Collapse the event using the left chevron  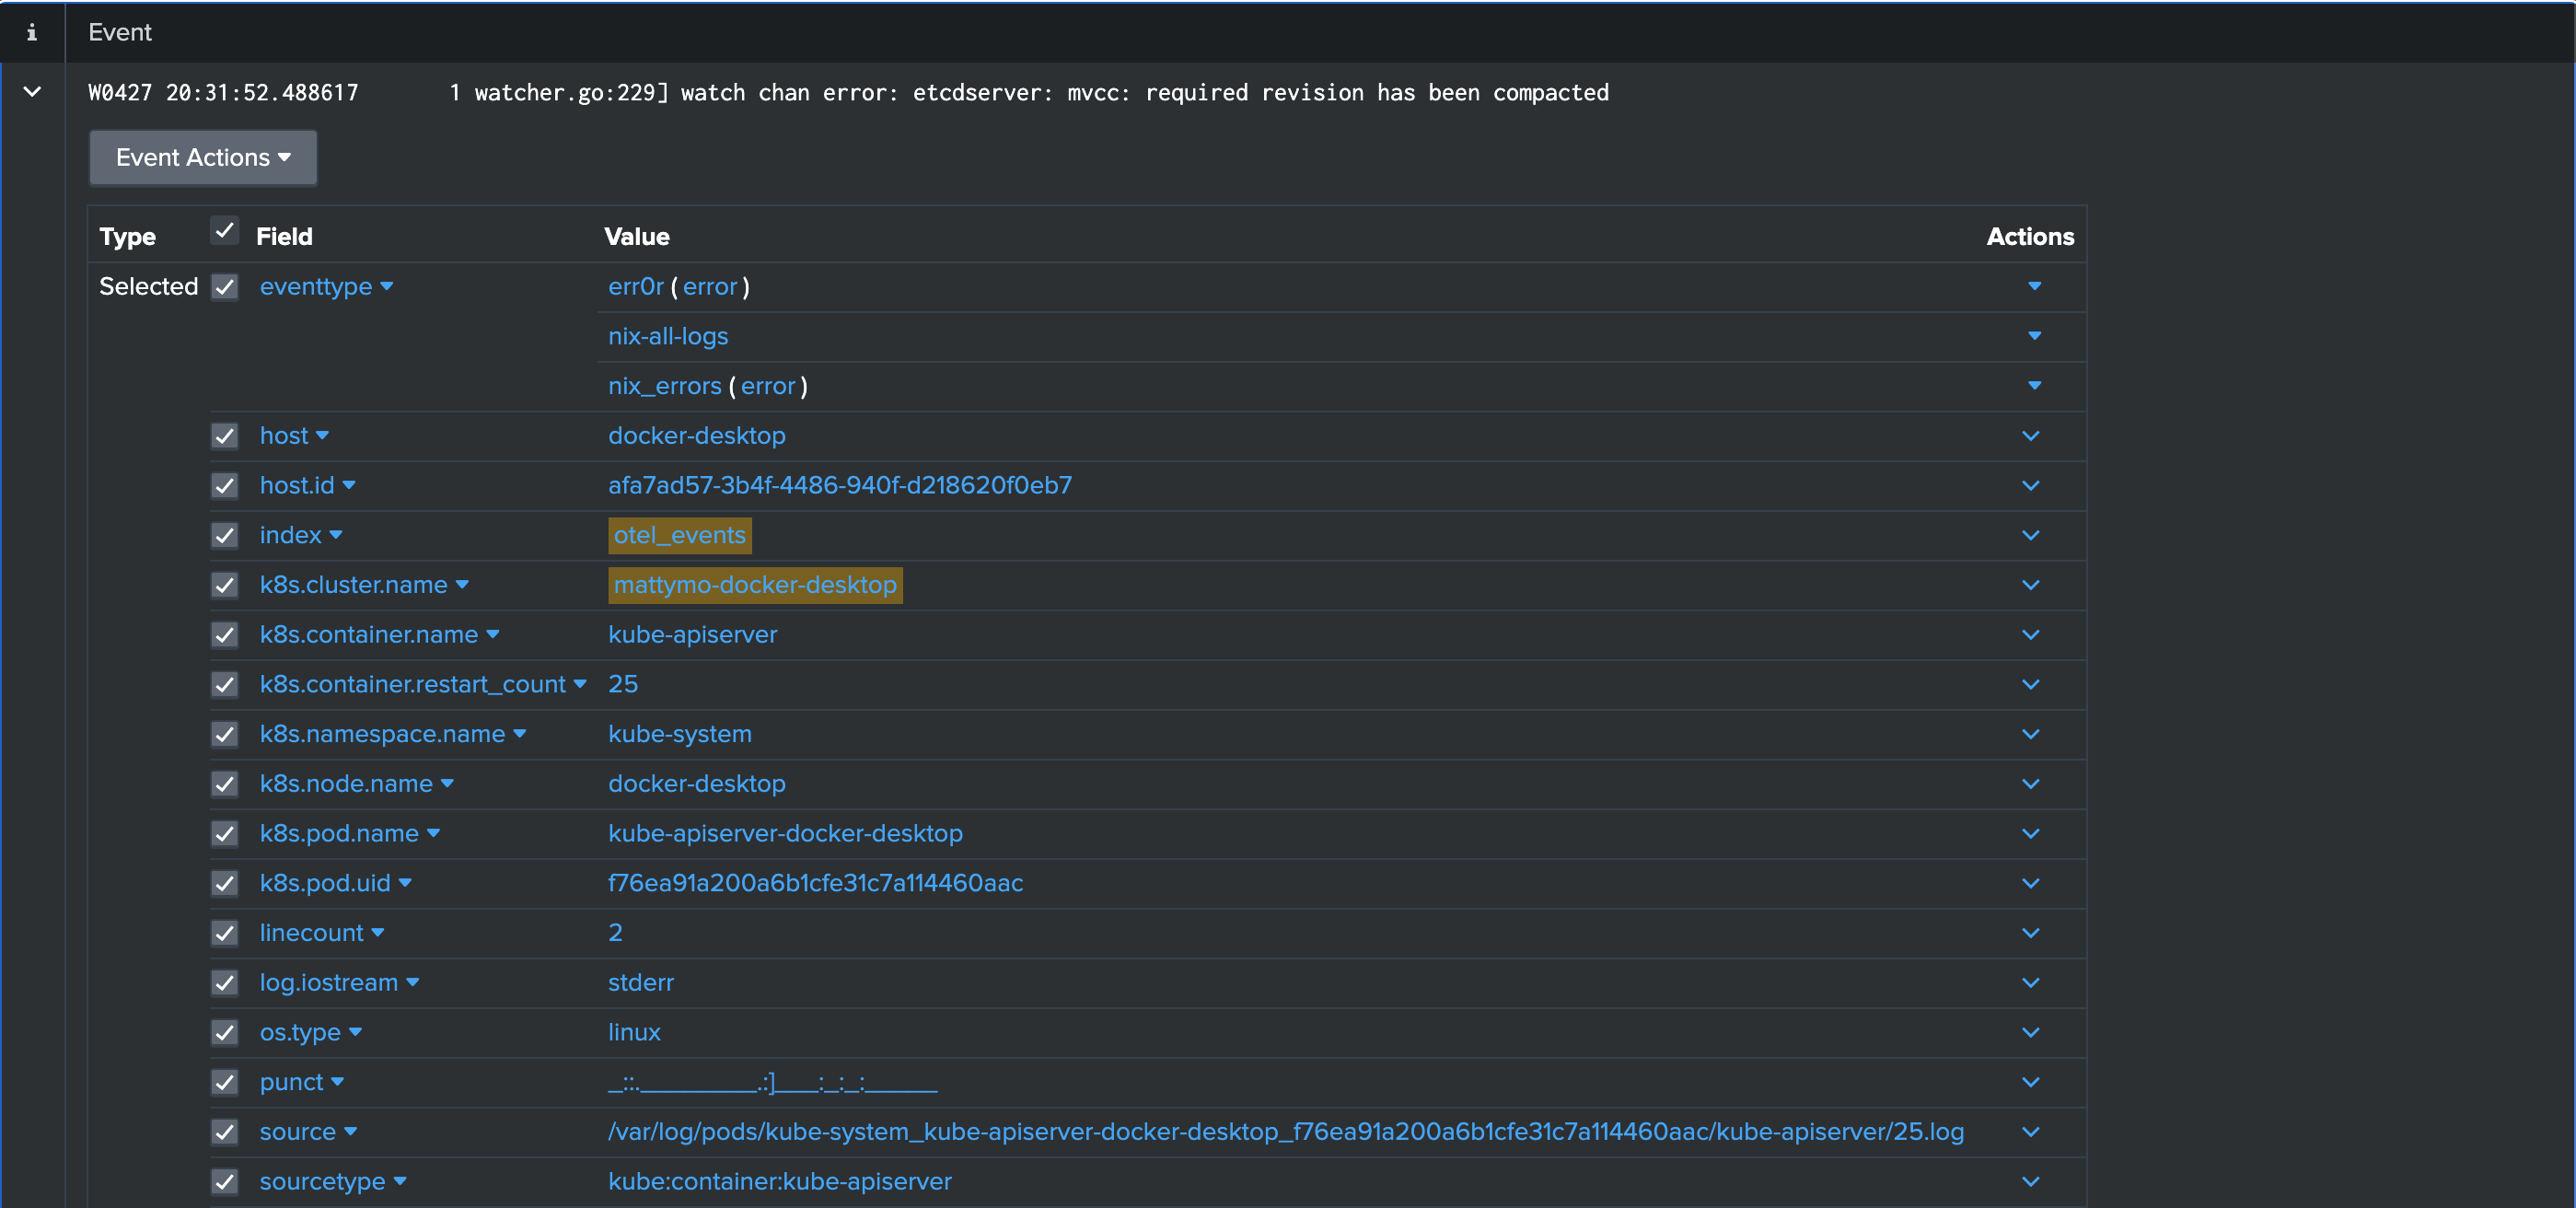point(32,91)
